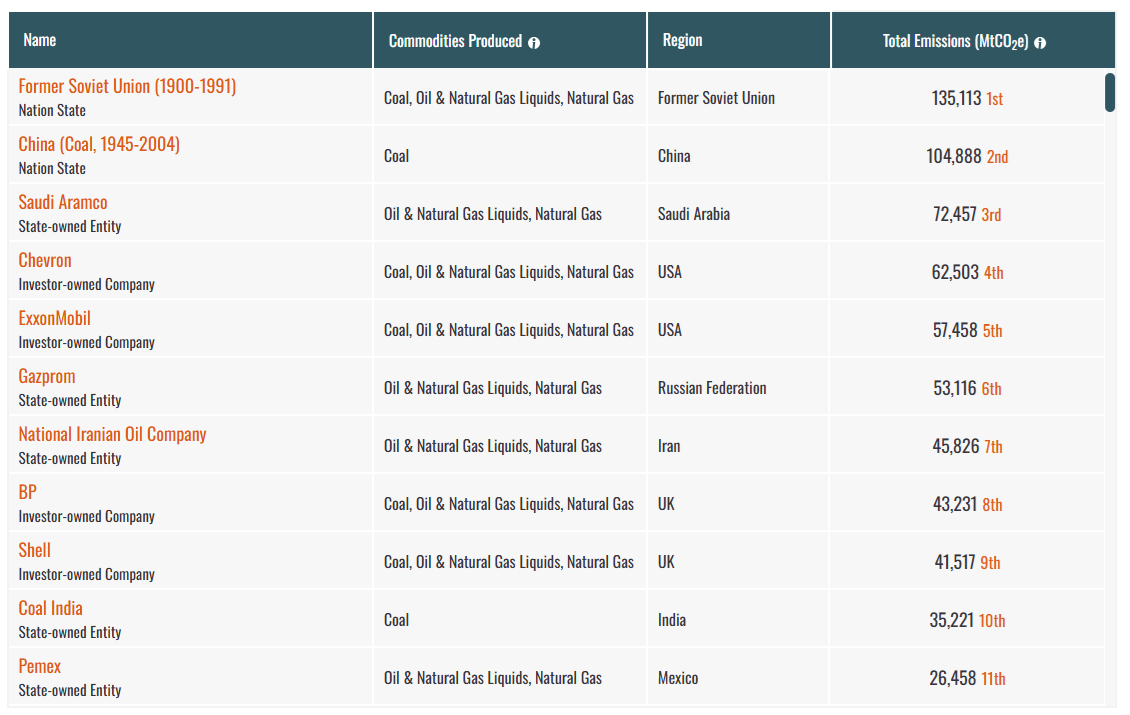Viewport: 1130px width, 715px height.
Task: Click the Region column header
Action: 682,40
